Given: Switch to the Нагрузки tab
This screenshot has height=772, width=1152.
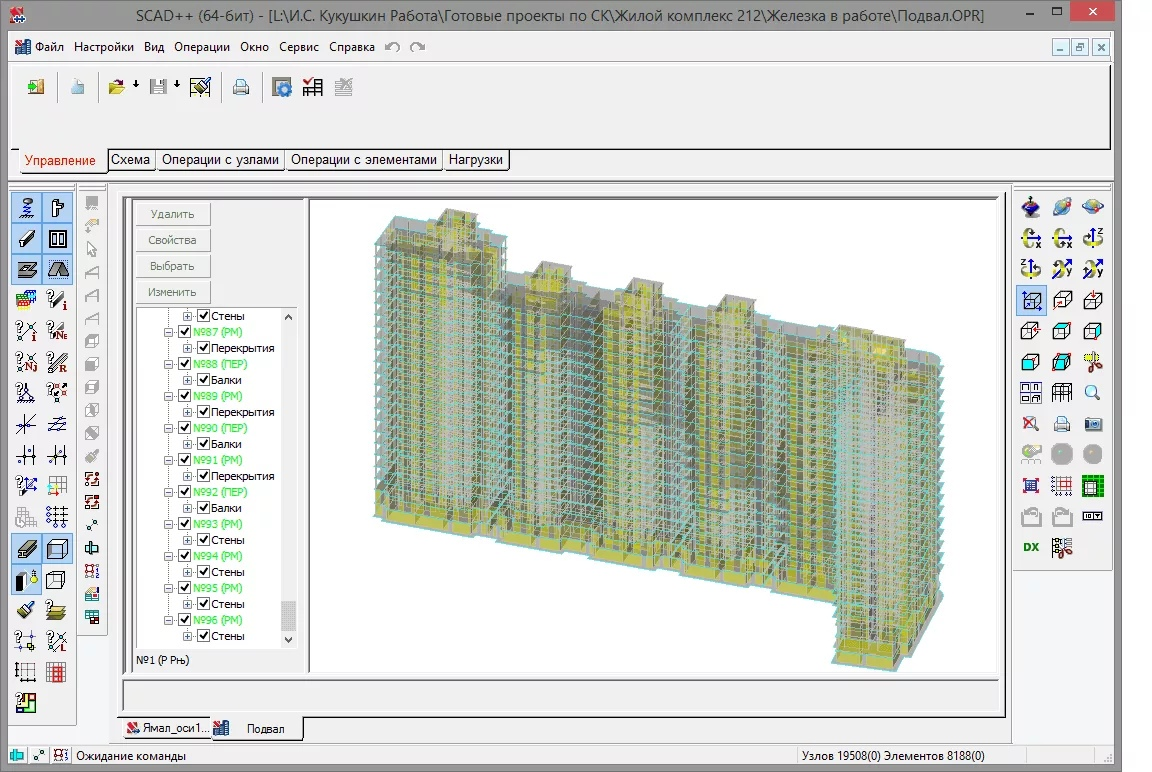Looking at the screenshot, I should (x=476, y=160).
